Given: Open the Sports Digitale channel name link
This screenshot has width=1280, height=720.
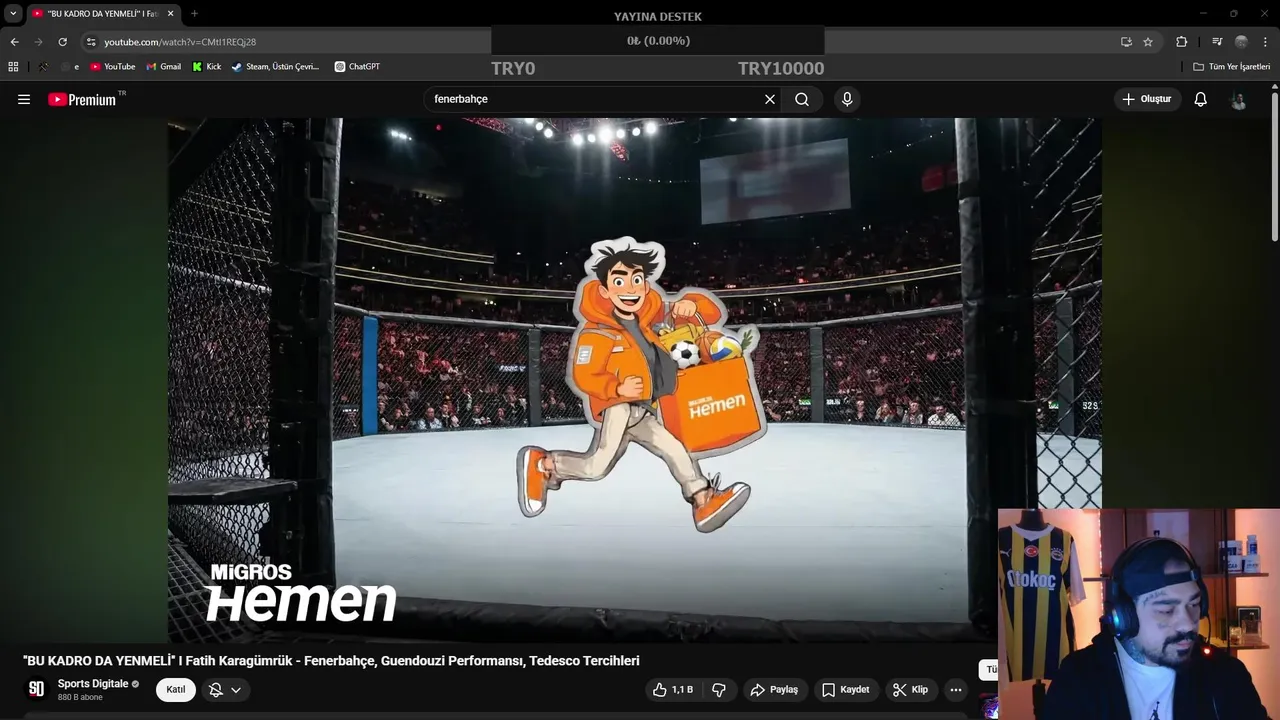Looking at the screenshot, I should 93,684.
